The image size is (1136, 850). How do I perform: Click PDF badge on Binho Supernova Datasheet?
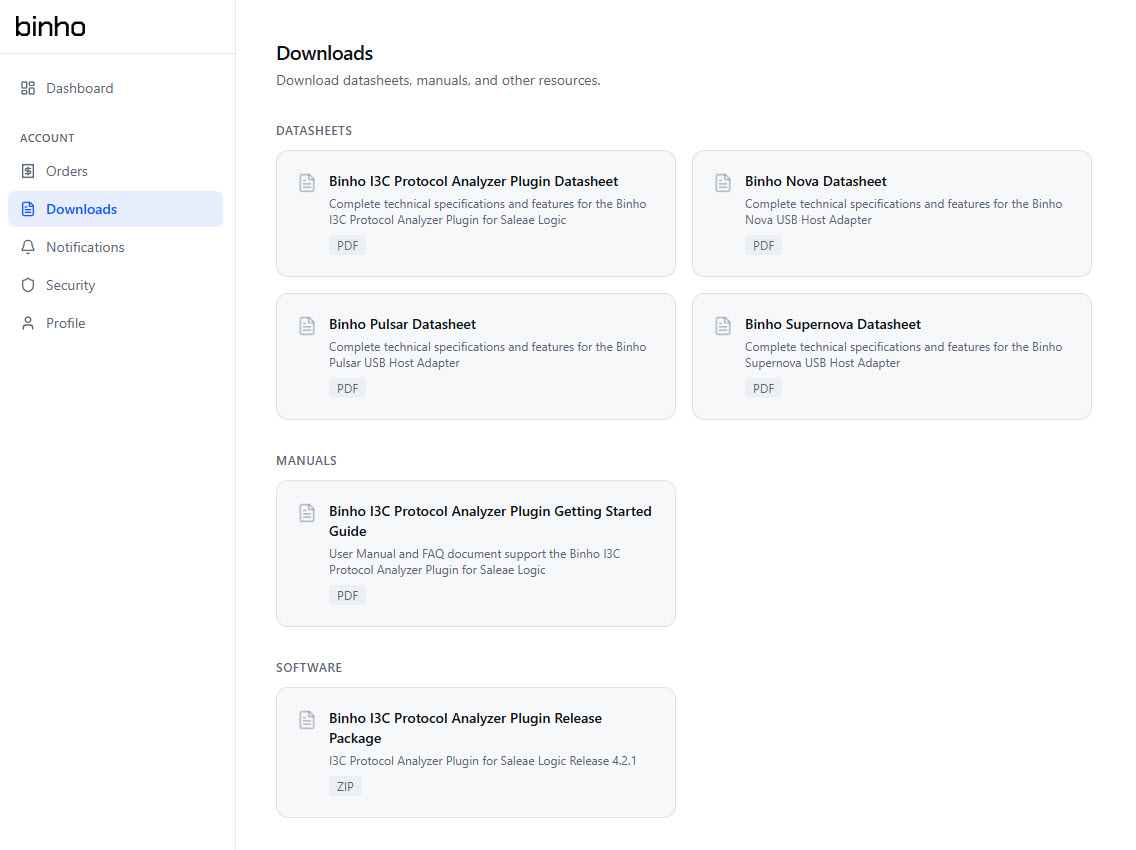pyautogui.click(x=763, y=388)
